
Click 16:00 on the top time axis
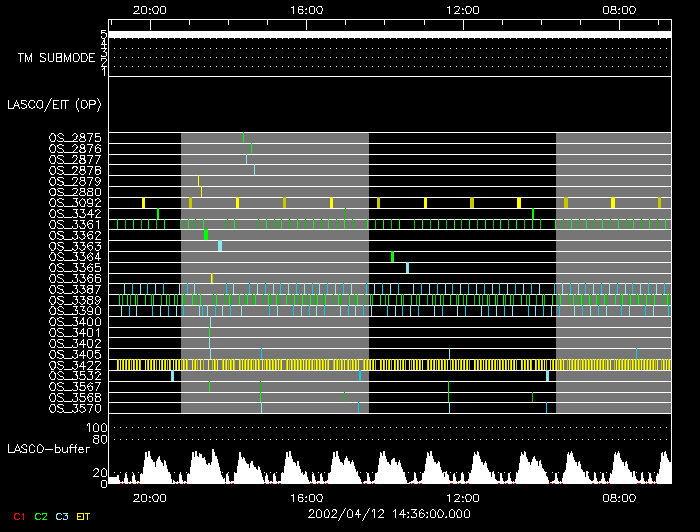[306, 10]
